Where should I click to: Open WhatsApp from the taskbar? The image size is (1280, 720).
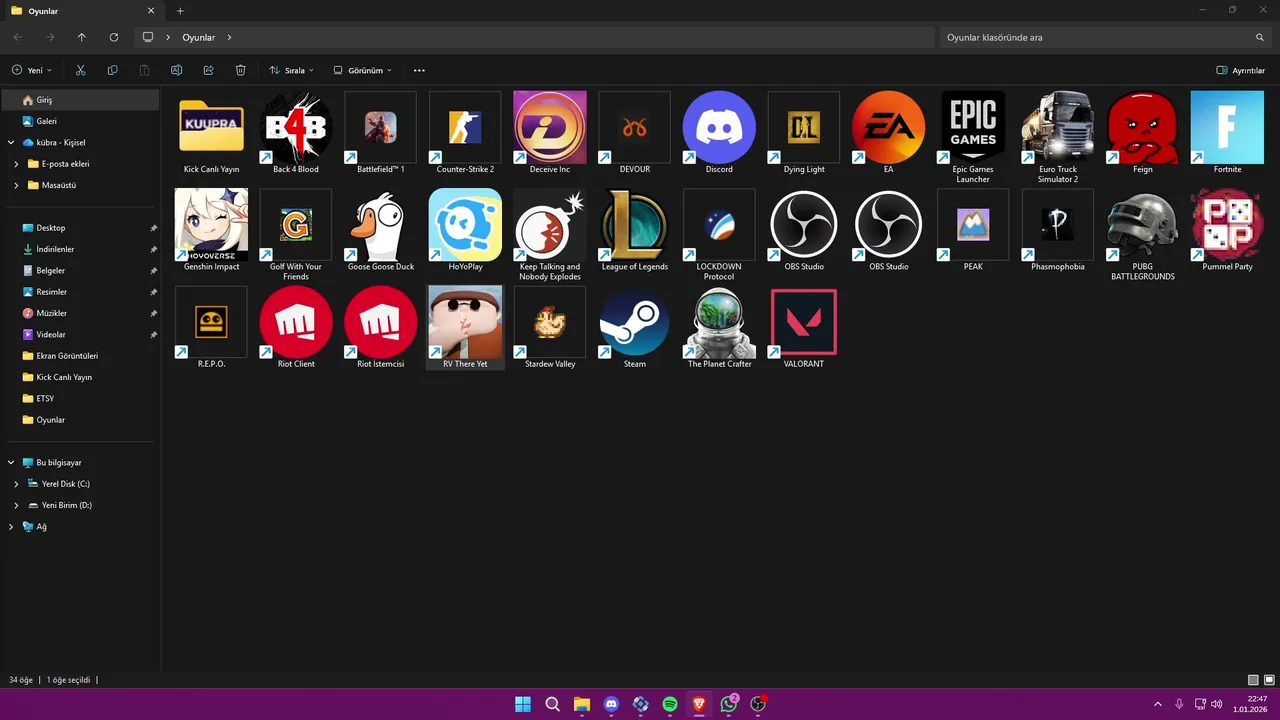click(729, 704)
